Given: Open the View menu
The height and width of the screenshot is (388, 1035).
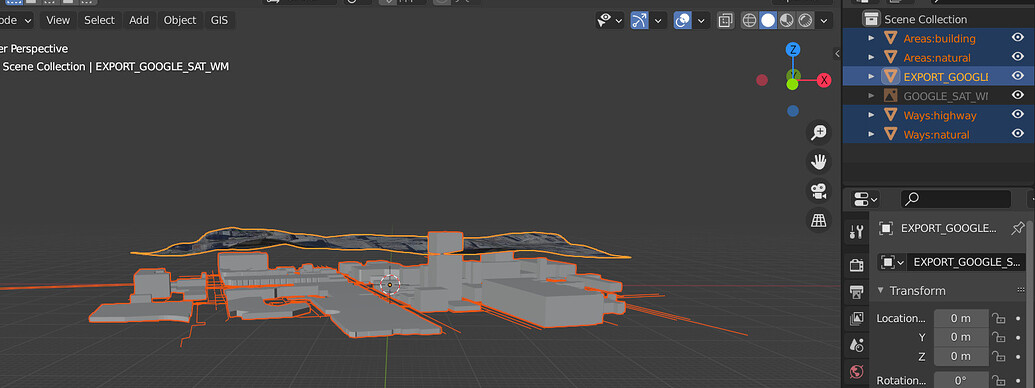Looking at the screenshot, I should coord(57,20).
